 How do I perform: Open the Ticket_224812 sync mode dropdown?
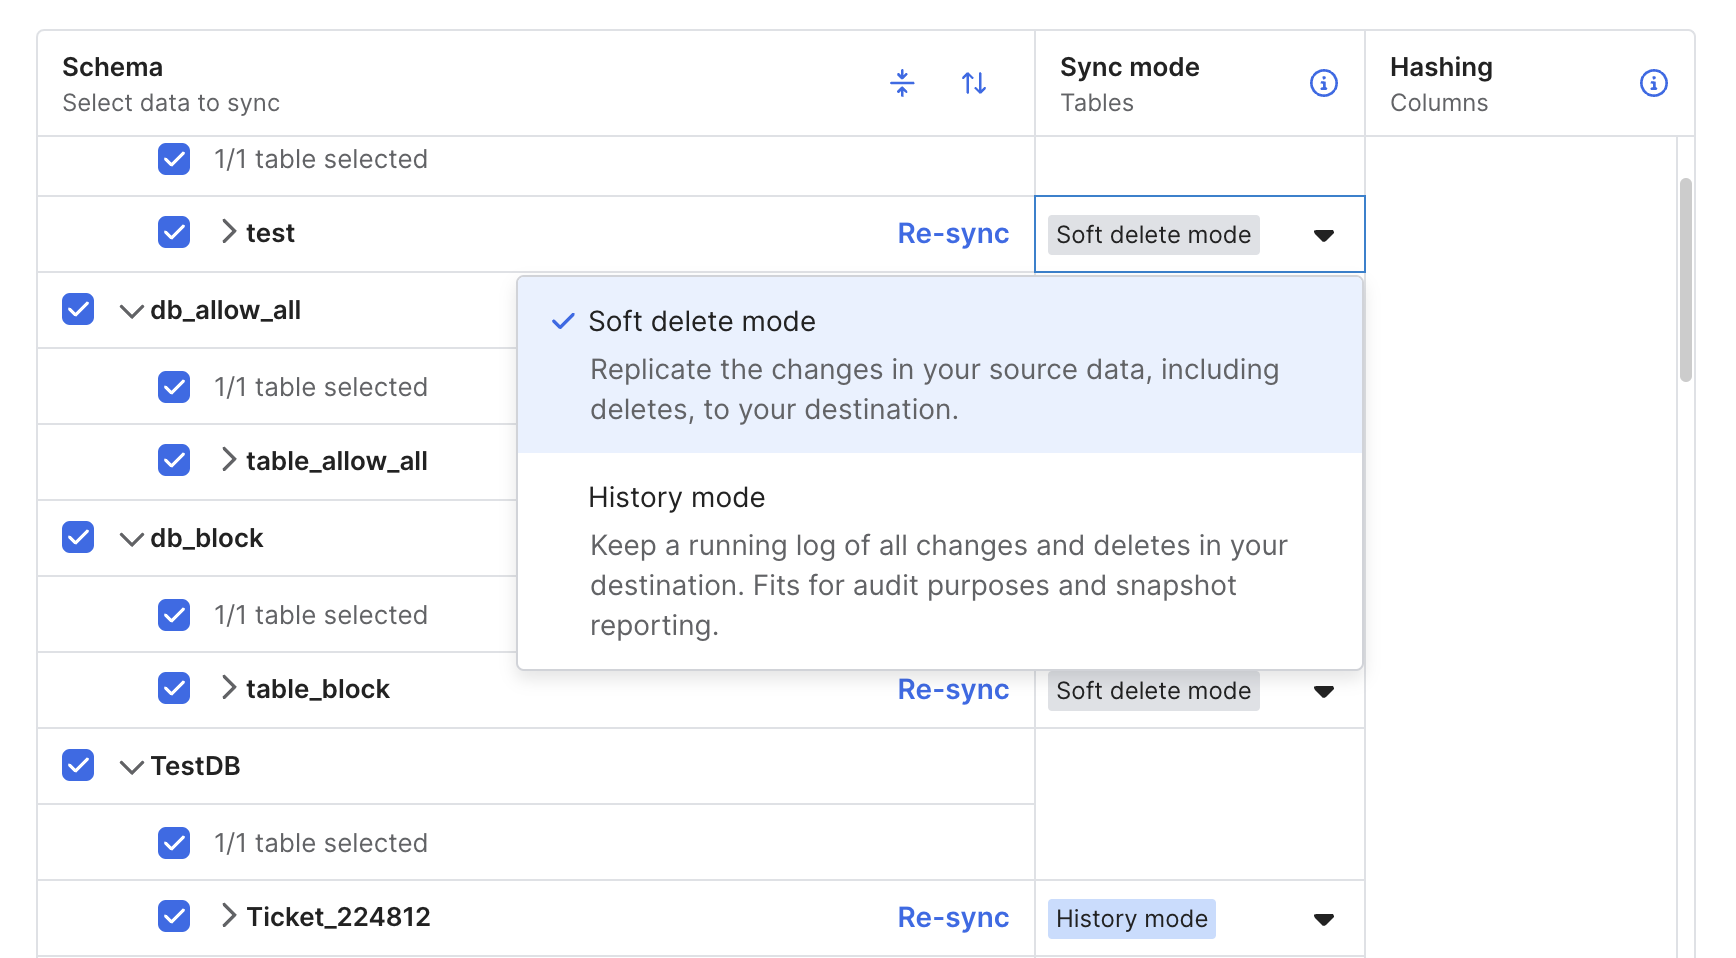[x=1324, y=919]
